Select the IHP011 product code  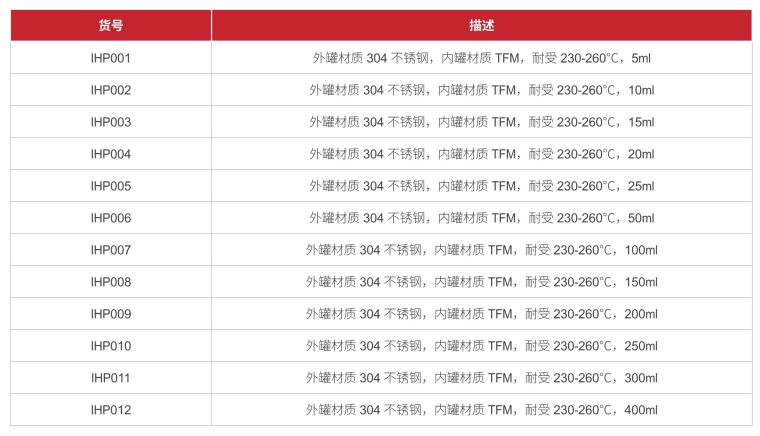(x=110, y=378)
